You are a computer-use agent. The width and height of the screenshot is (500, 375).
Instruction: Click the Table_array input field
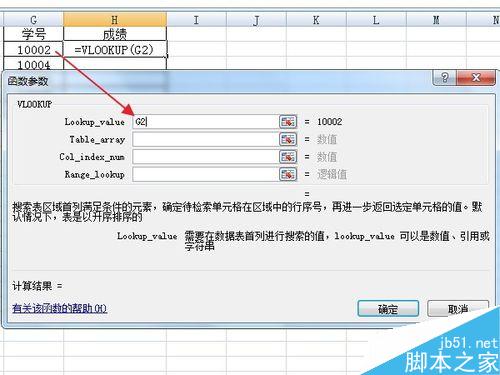[205, 139]
